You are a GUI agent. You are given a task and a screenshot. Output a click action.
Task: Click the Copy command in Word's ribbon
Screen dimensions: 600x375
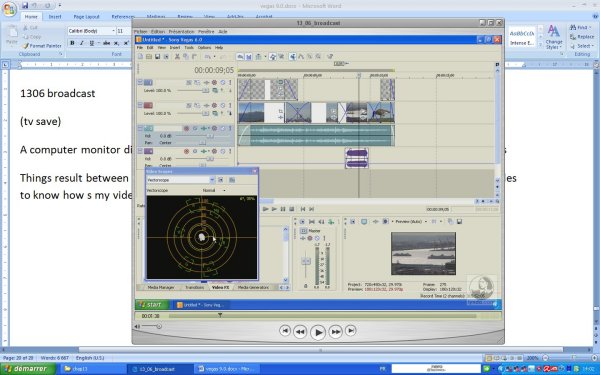tap(32, 37)
